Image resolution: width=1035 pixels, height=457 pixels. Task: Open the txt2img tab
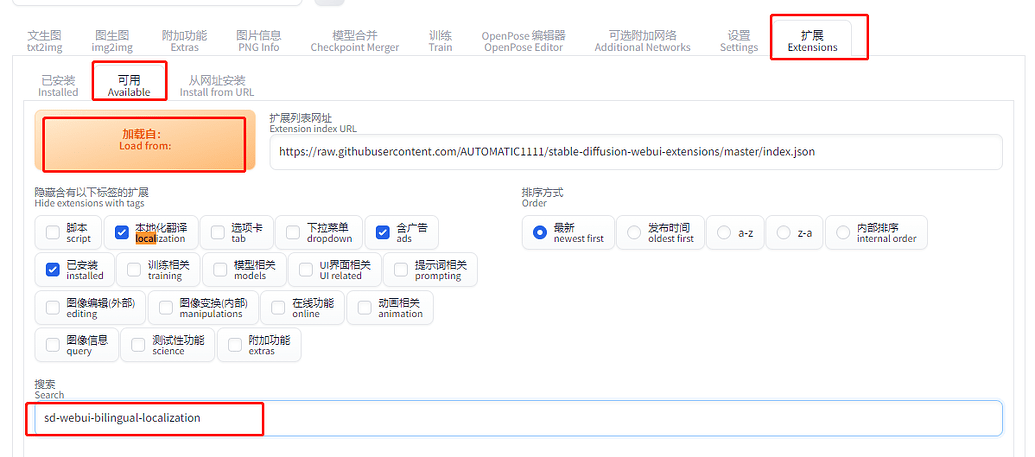tap(44, 41)
